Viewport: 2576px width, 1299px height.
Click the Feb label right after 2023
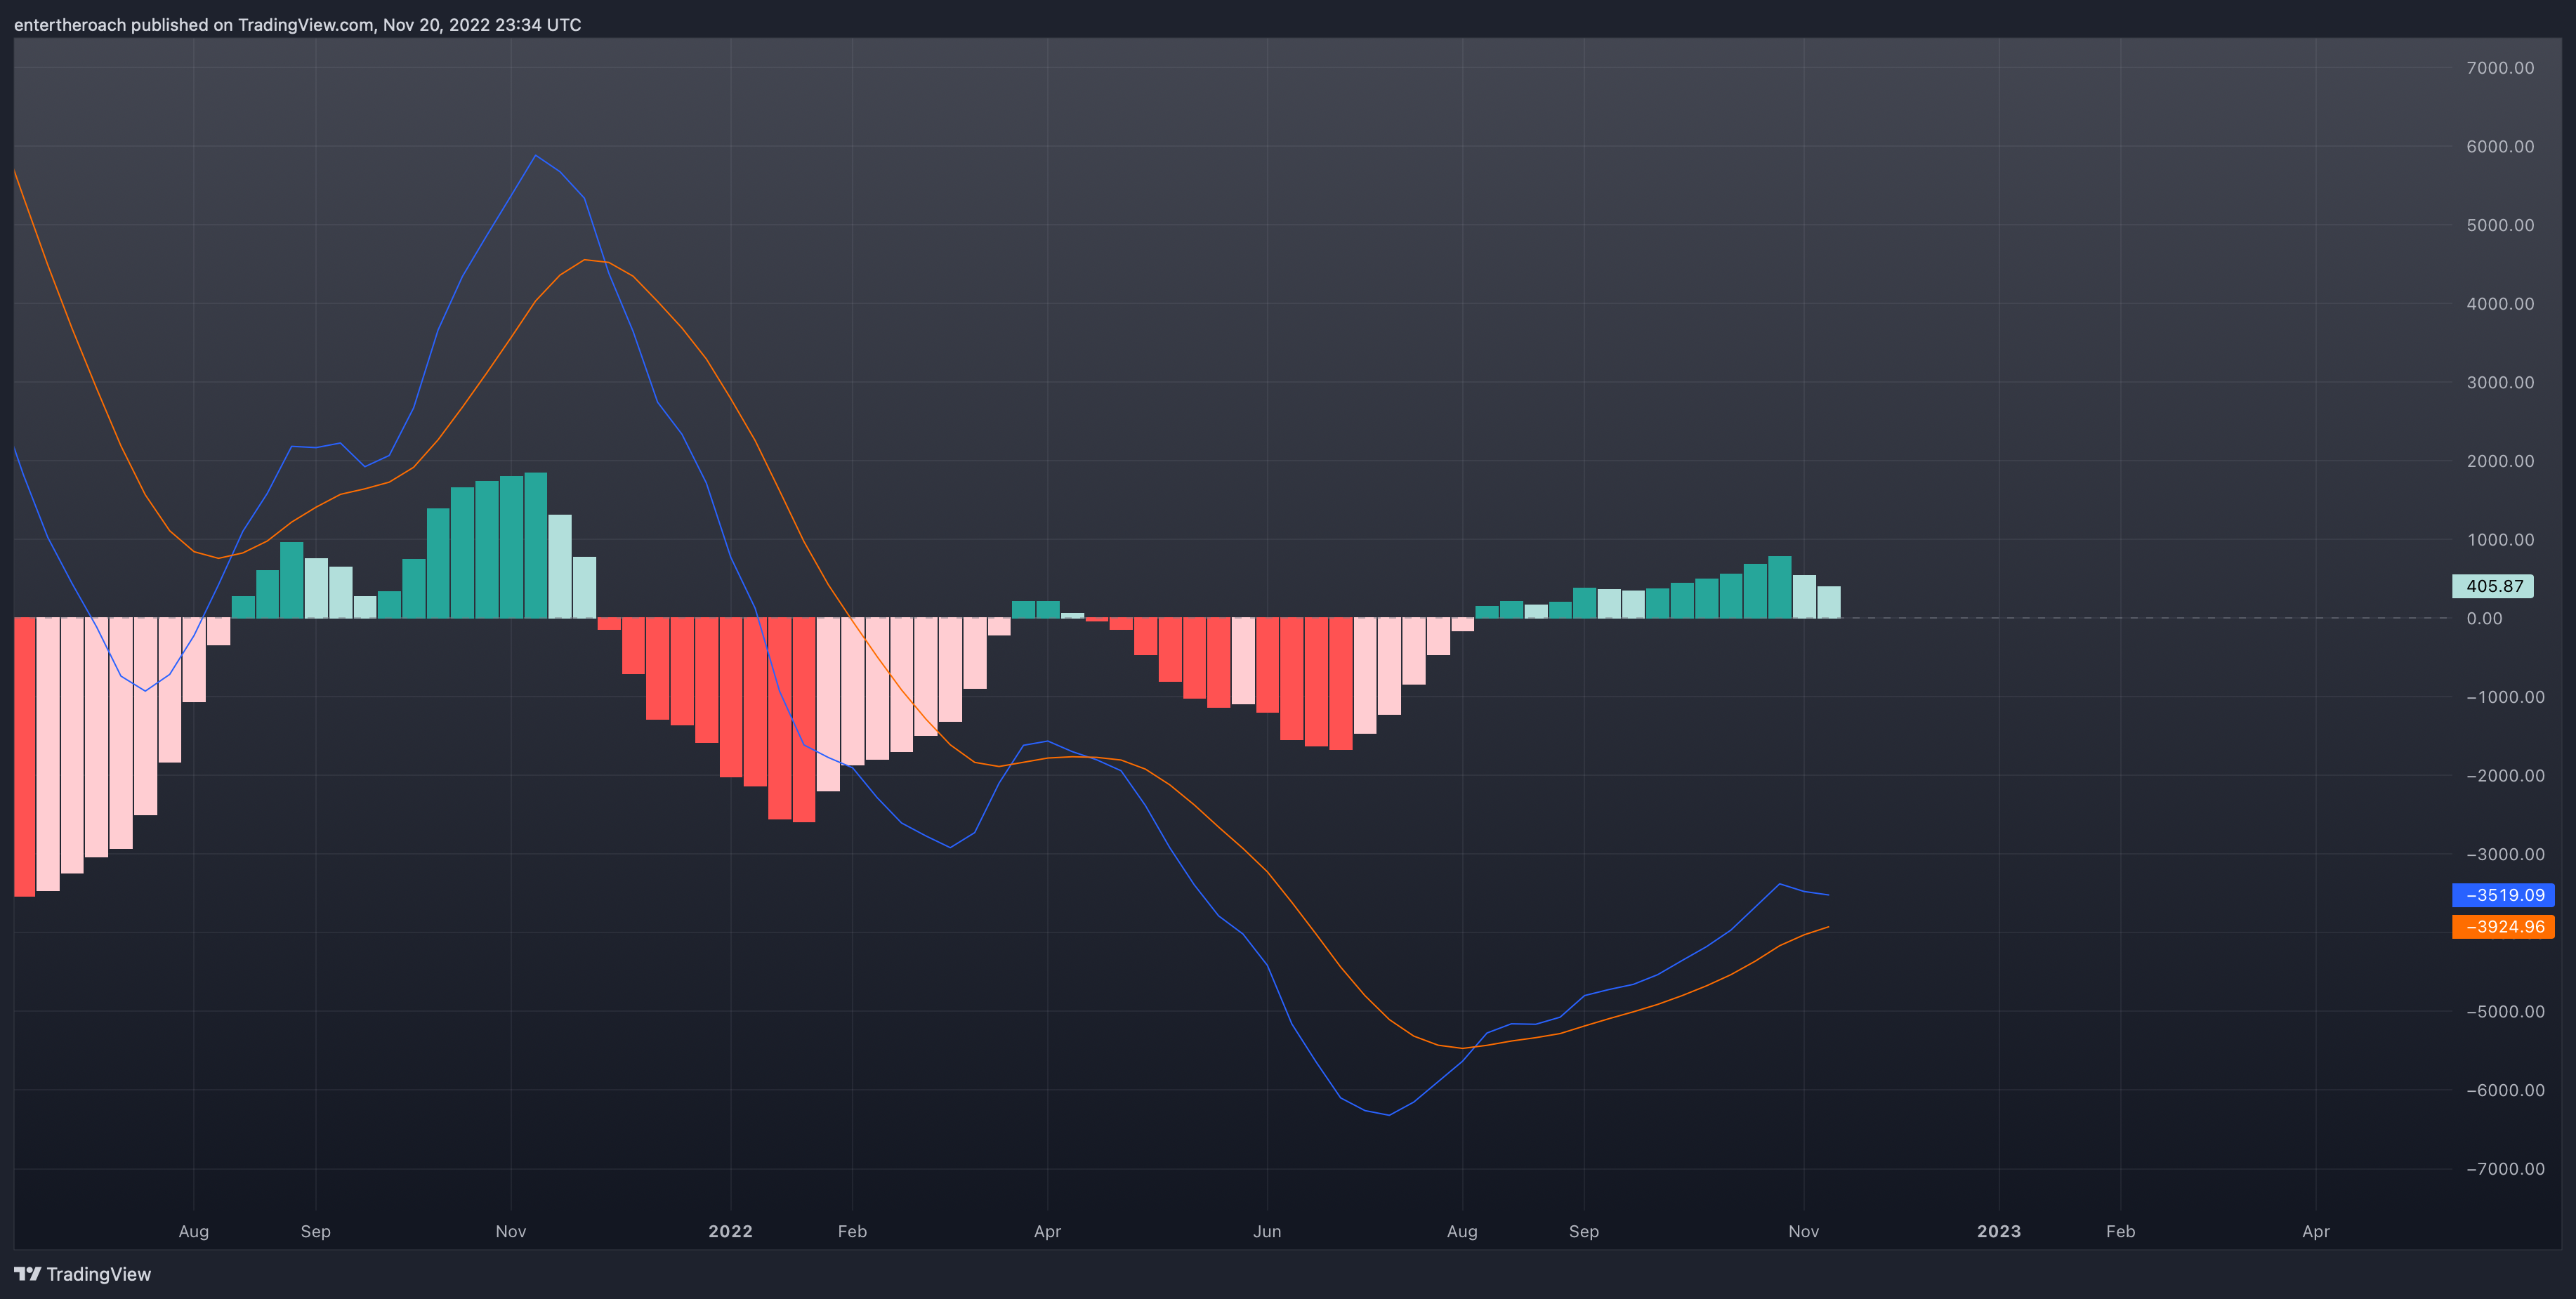pos(2120,1231)
